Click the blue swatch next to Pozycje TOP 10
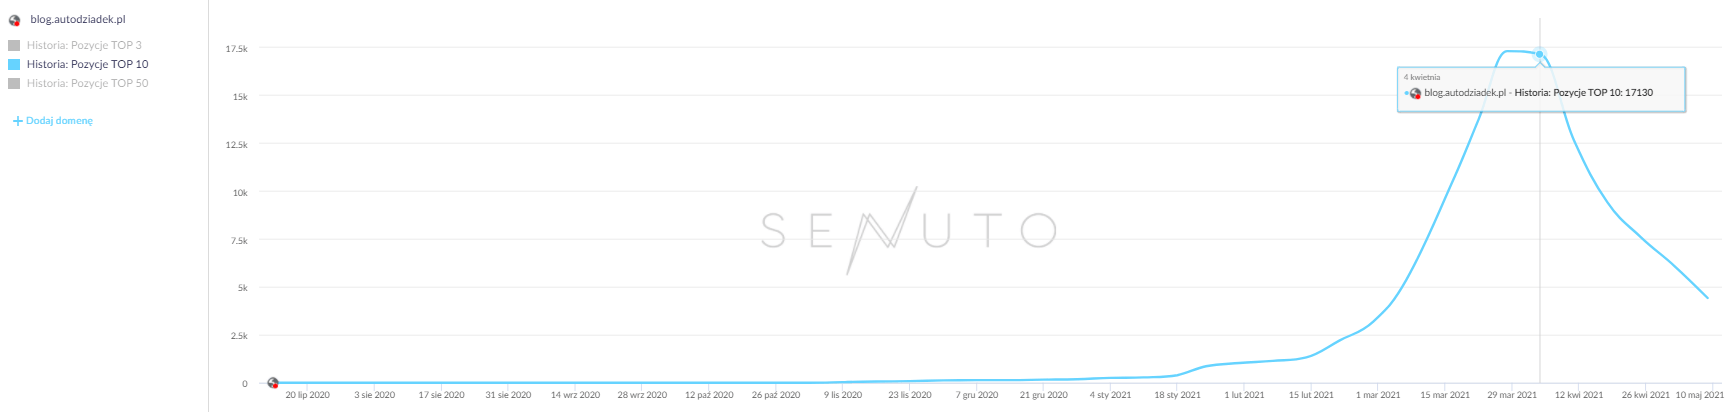This screenshot has width=1730, height=412. [x=14, y=64]
